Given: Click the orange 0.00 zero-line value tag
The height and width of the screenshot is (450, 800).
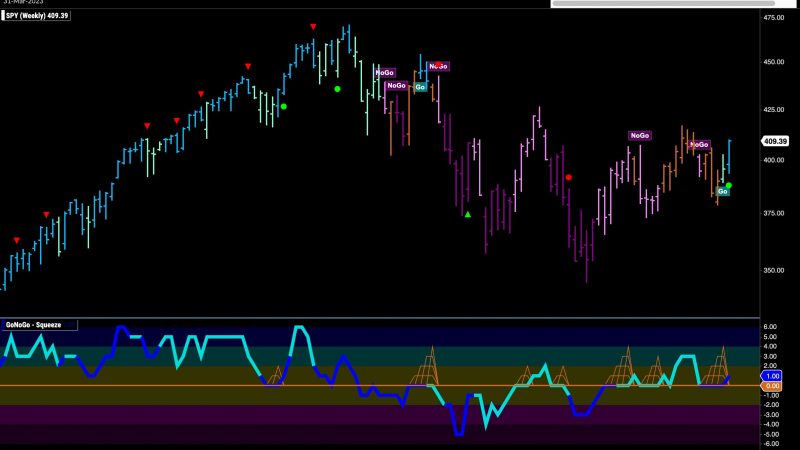Looking at the screenshot, I should (772, 386).
